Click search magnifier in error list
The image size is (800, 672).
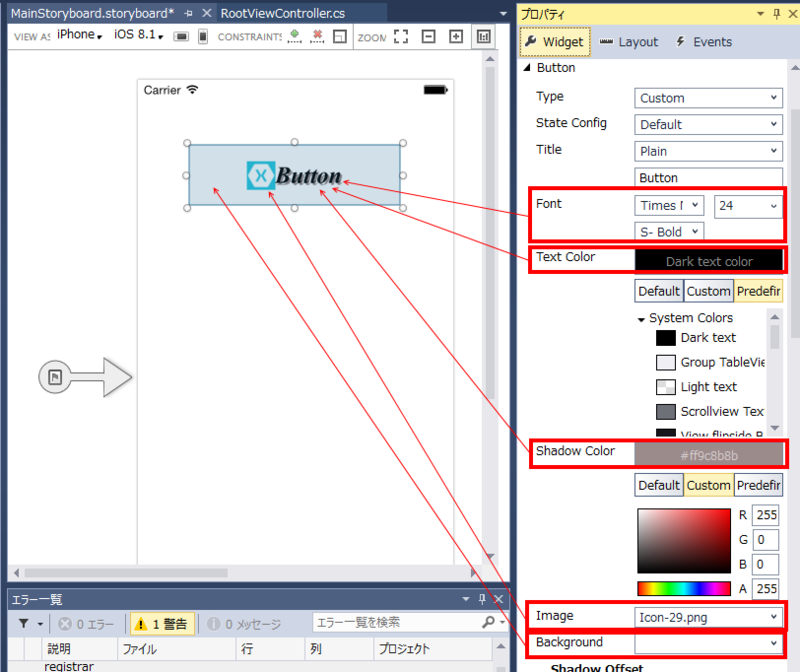[488, 622]
